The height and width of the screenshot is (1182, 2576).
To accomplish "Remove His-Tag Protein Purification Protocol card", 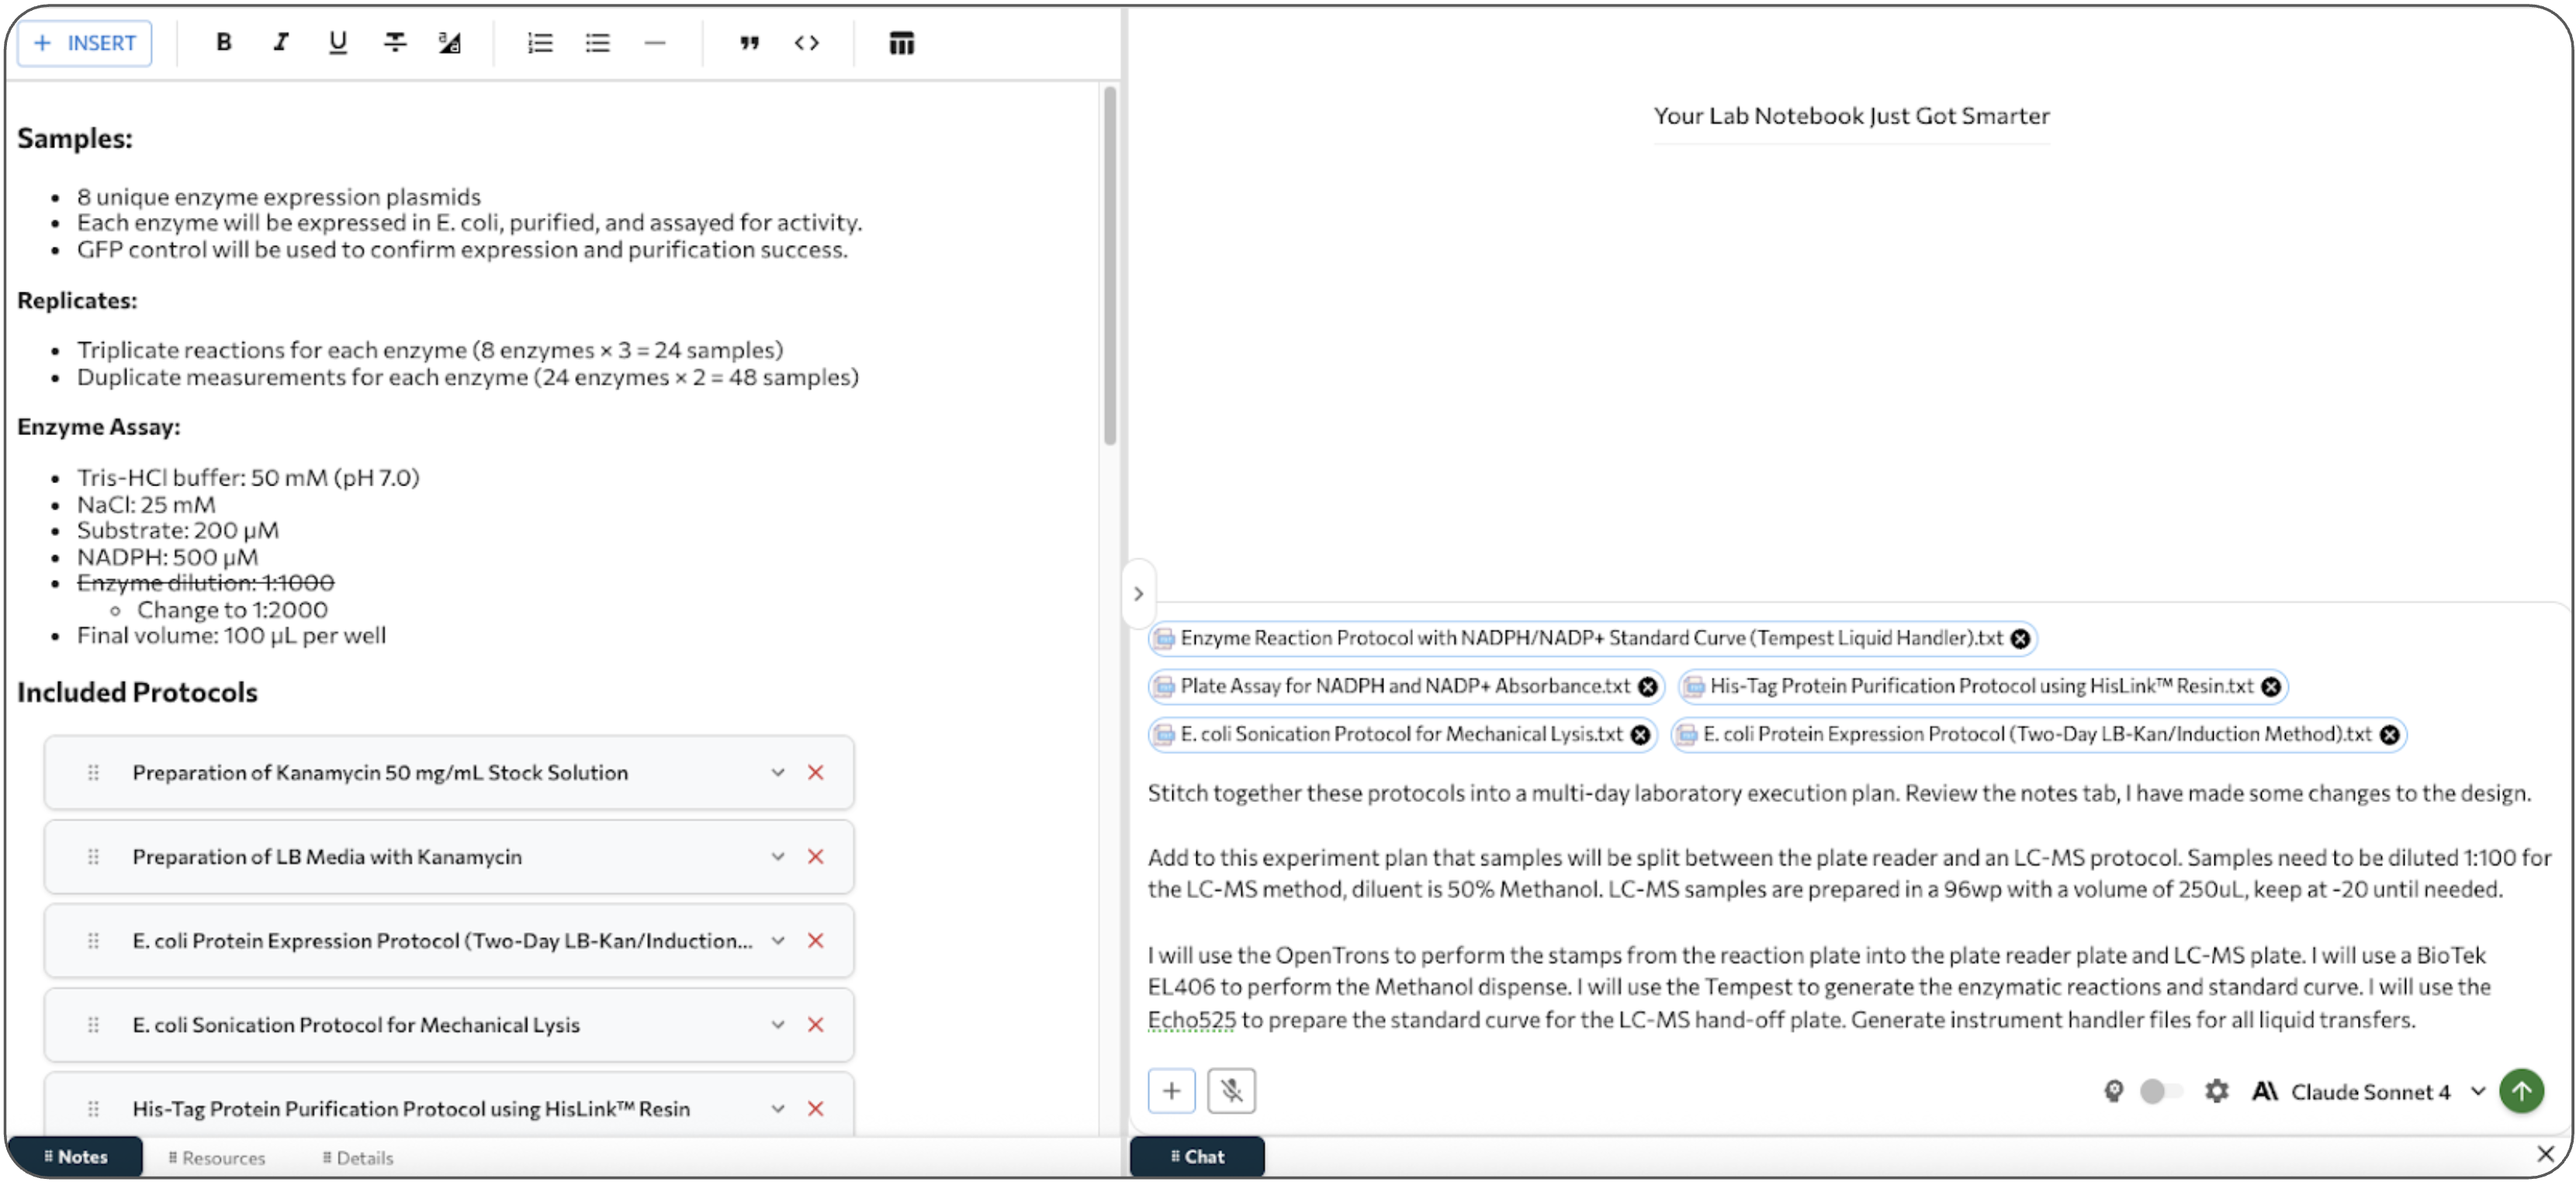I will click(816, 1108).
